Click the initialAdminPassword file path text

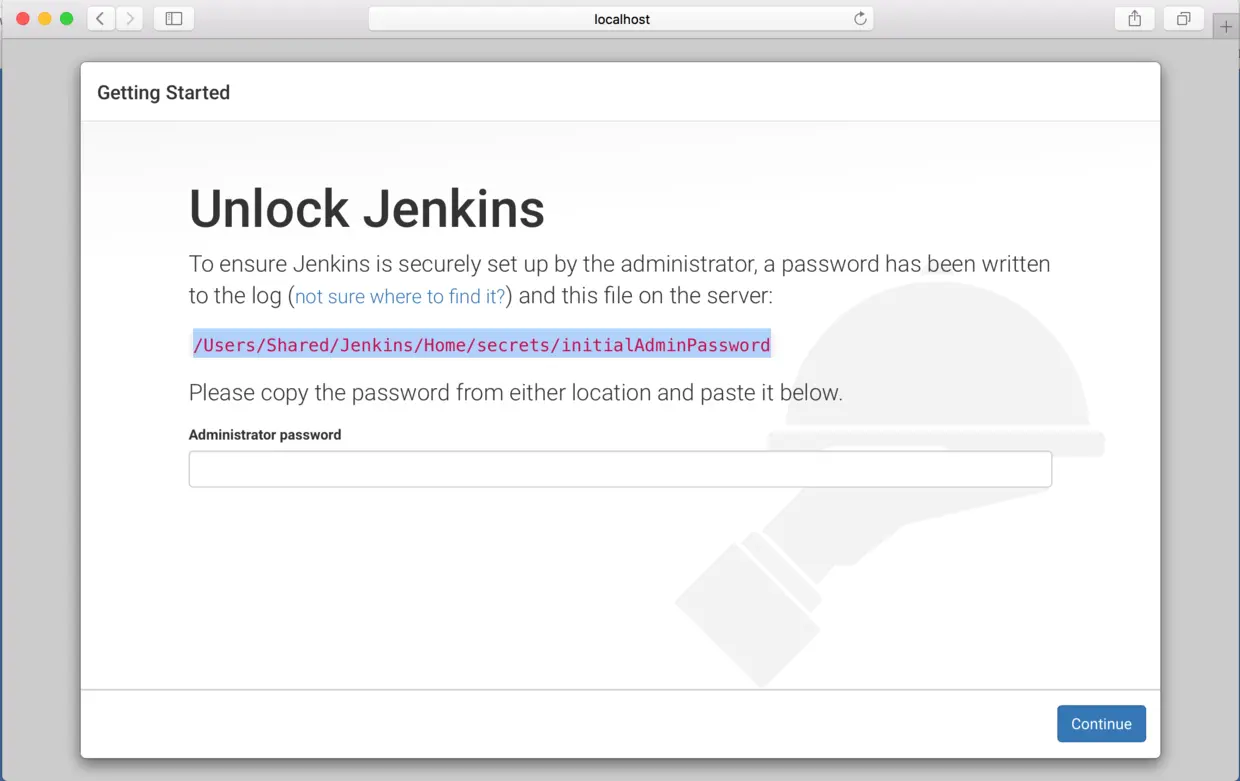[x=481, y=345]
